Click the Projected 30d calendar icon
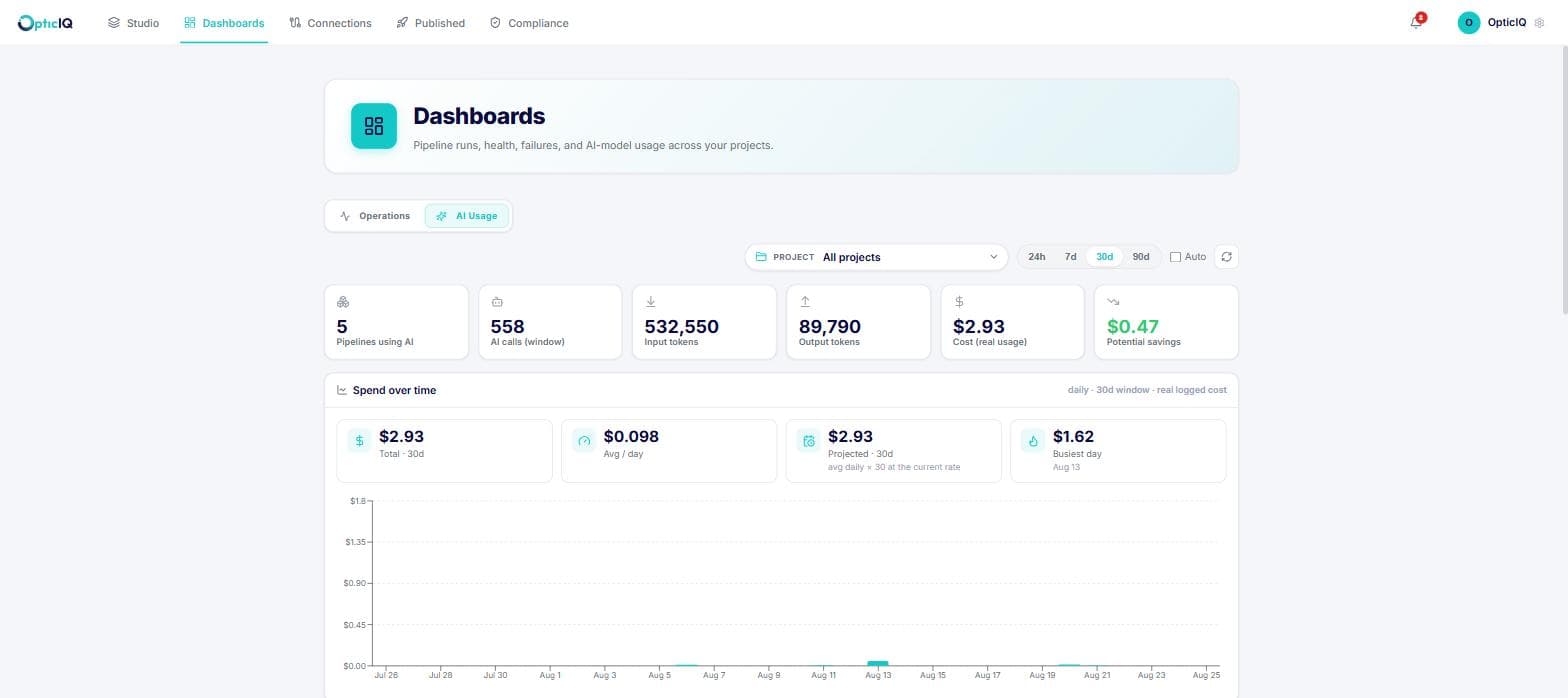The image size is (1568, 698). point(809,440)
